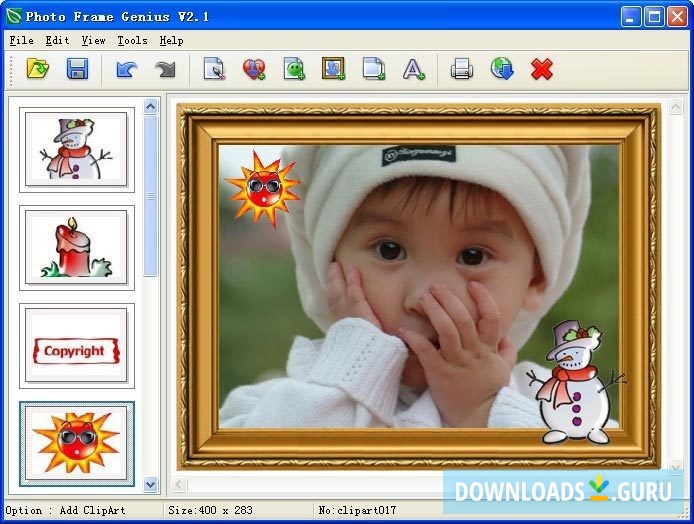The width and height of the screenshot is (694, 524).
Task: Click the clipart list scroll-down arrow
Action: [150, 485]
